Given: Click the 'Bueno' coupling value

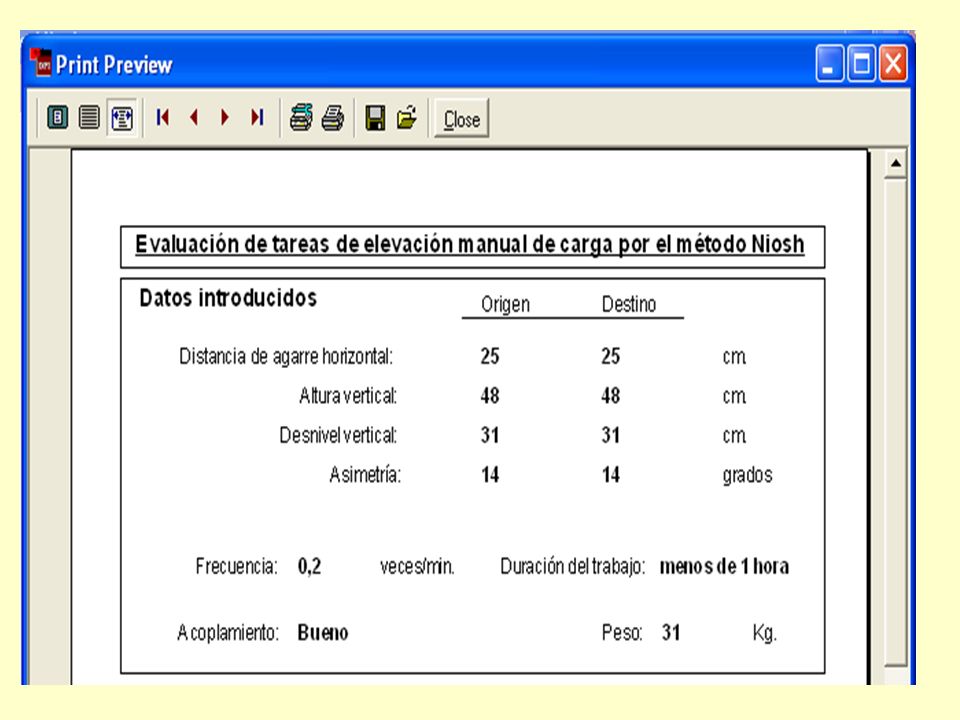Looking at the screenshot, I should [x=323, y=632].
